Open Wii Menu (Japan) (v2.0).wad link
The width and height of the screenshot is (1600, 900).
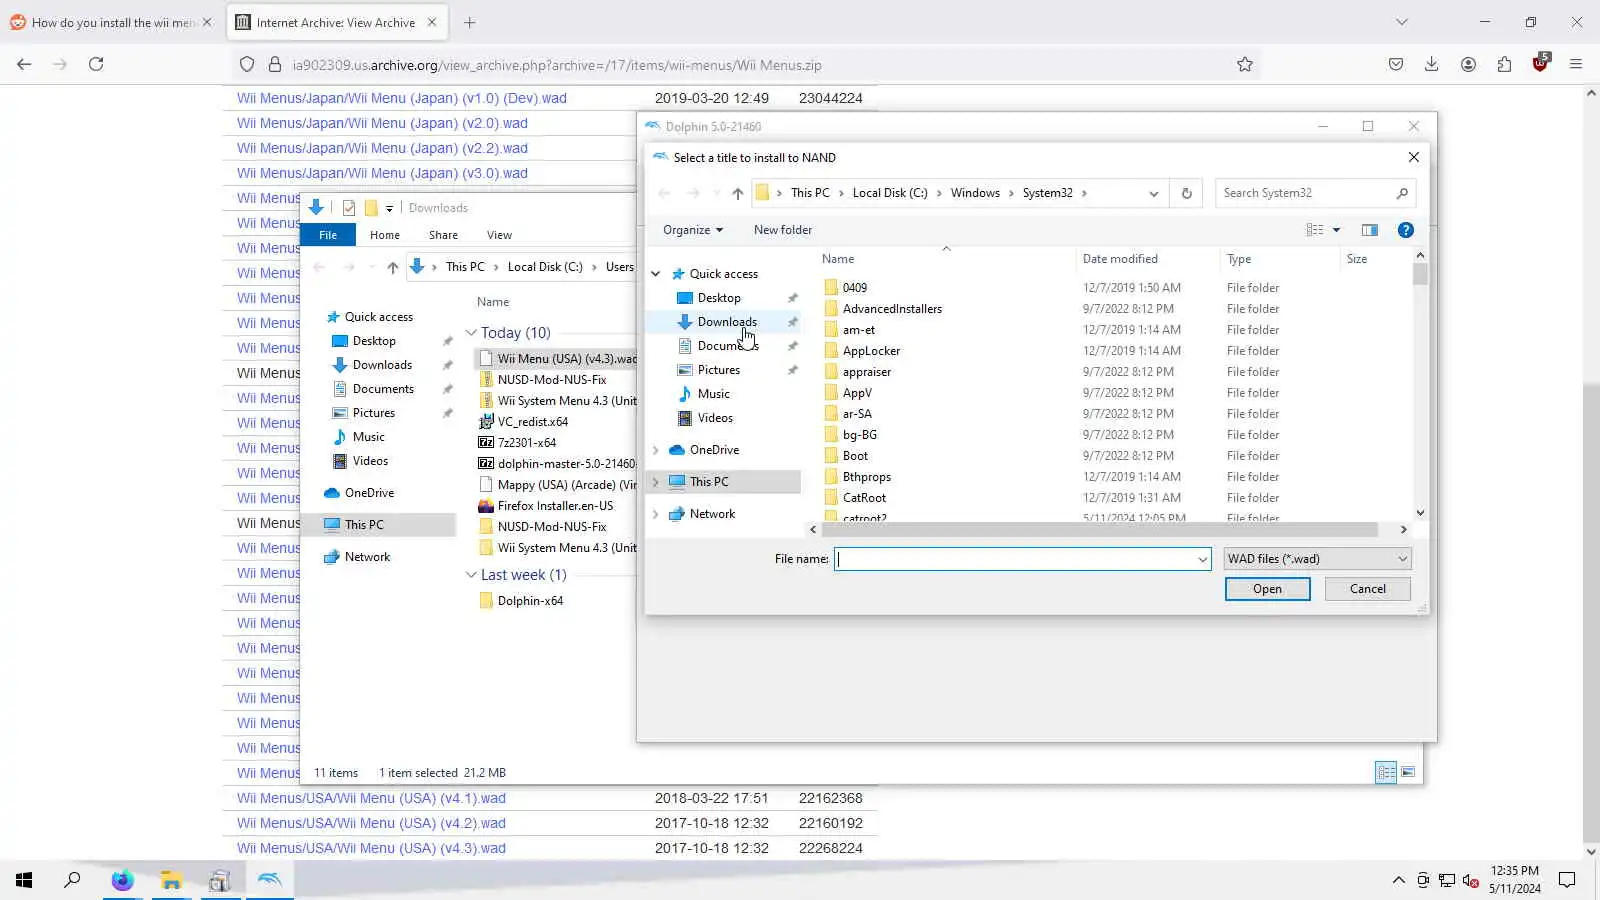(x=382, y=123)
